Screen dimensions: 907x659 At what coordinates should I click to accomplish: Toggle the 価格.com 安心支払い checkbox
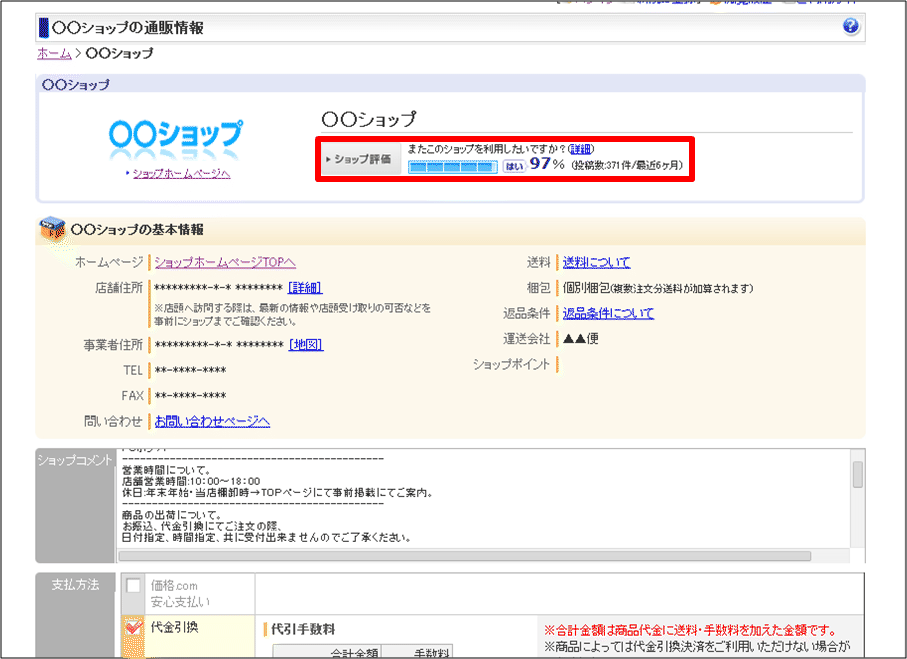133,586
